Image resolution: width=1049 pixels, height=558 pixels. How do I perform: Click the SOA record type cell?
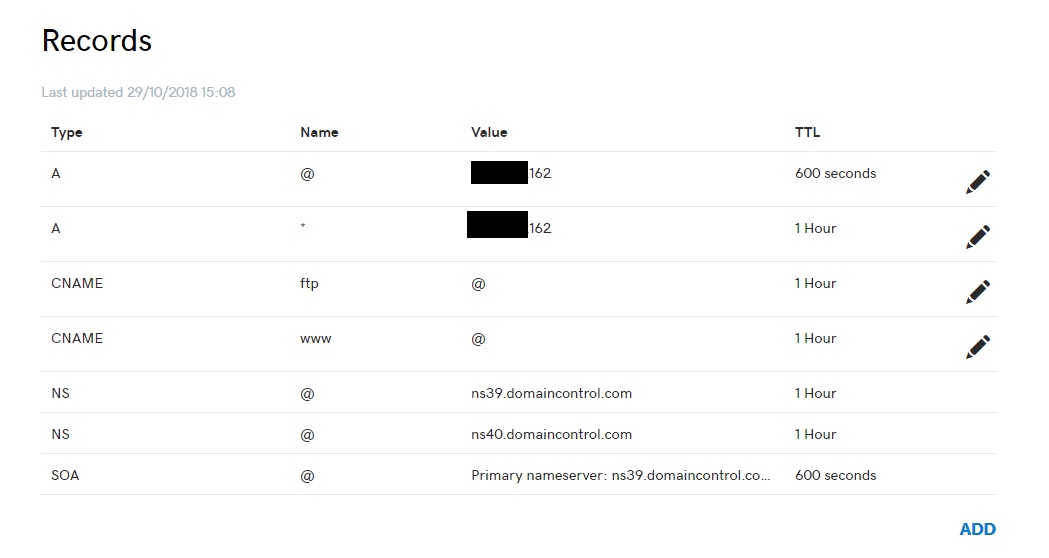65,475
